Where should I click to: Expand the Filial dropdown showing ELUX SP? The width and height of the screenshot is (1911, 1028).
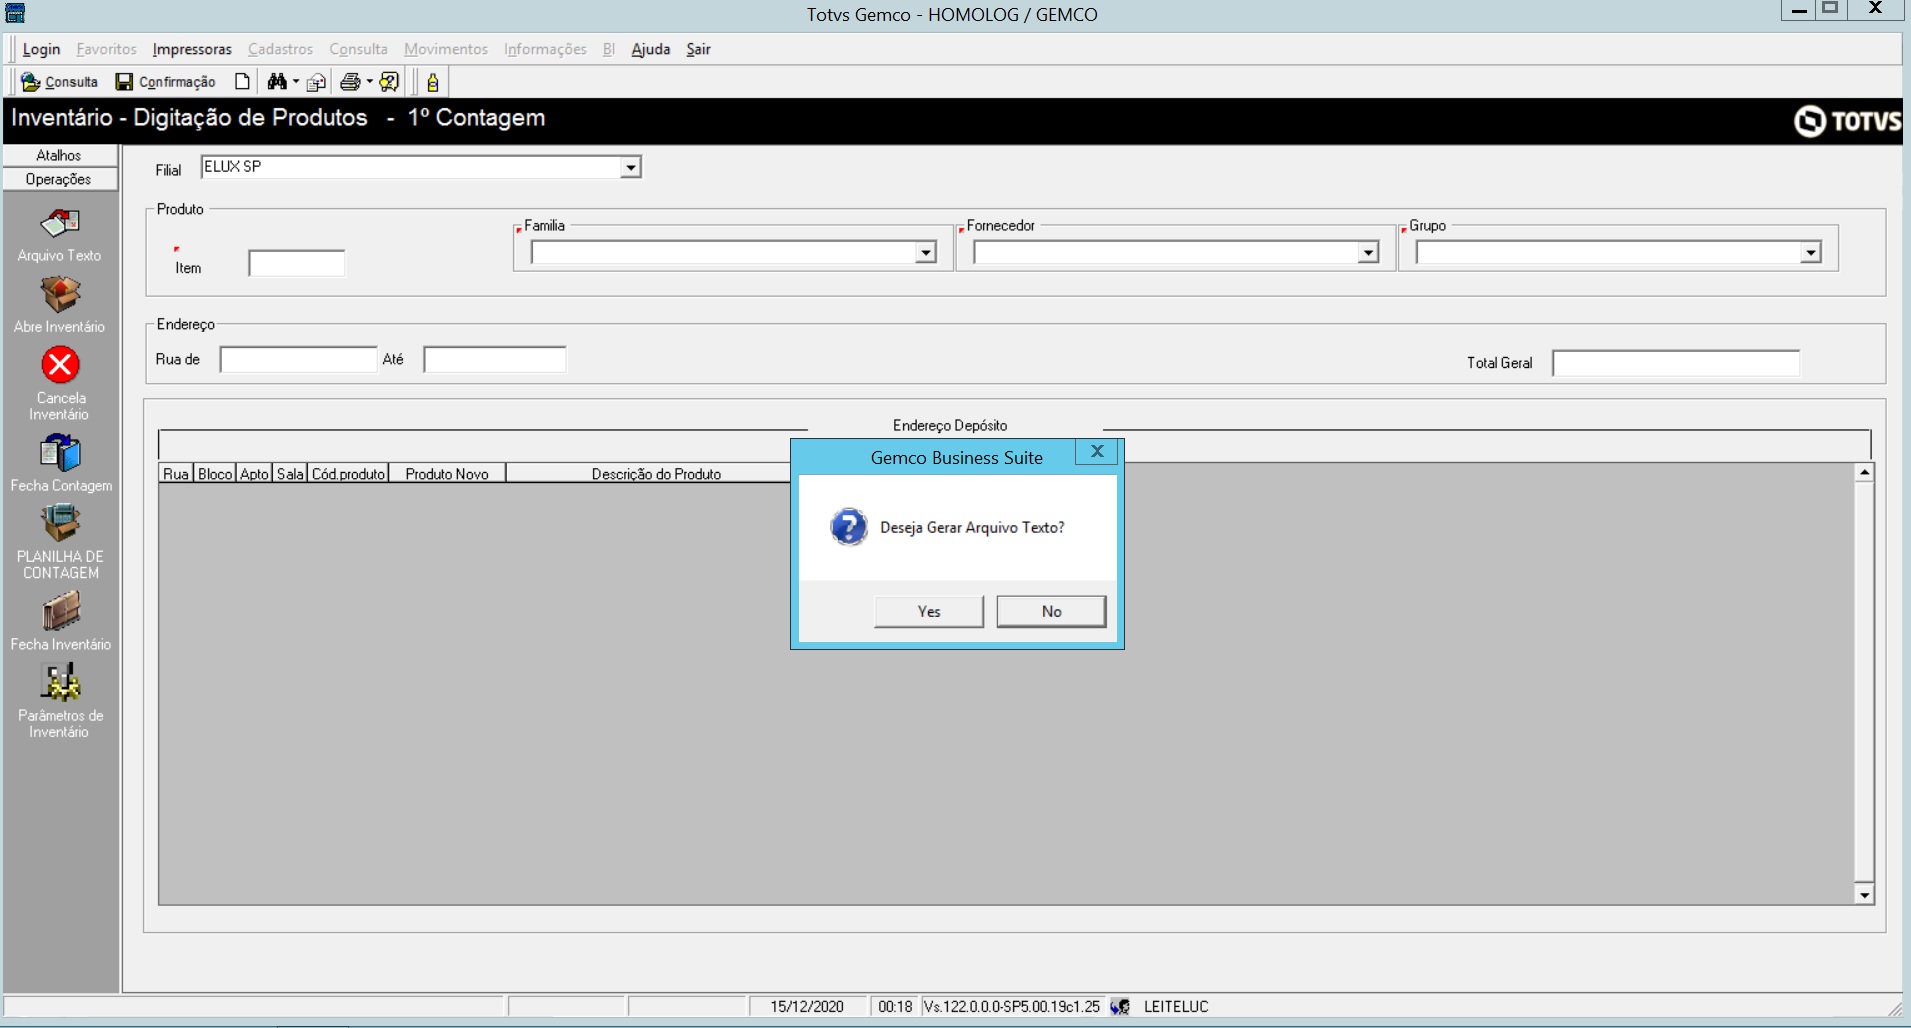point(630,167)
